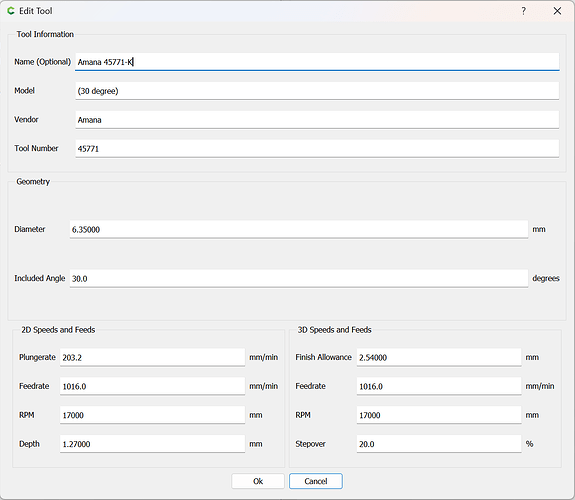
Task: Select the Model text field
Action: (317, 91)
